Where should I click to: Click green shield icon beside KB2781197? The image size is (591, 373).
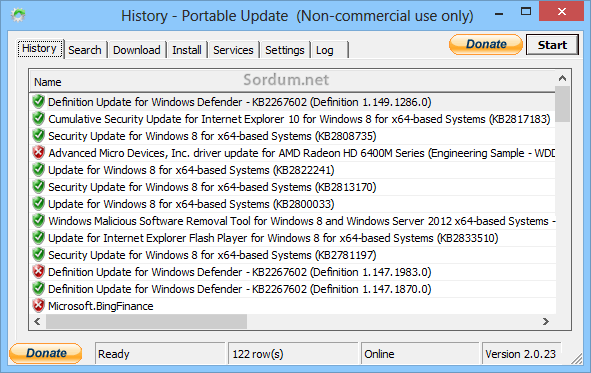tap(38, 255)
